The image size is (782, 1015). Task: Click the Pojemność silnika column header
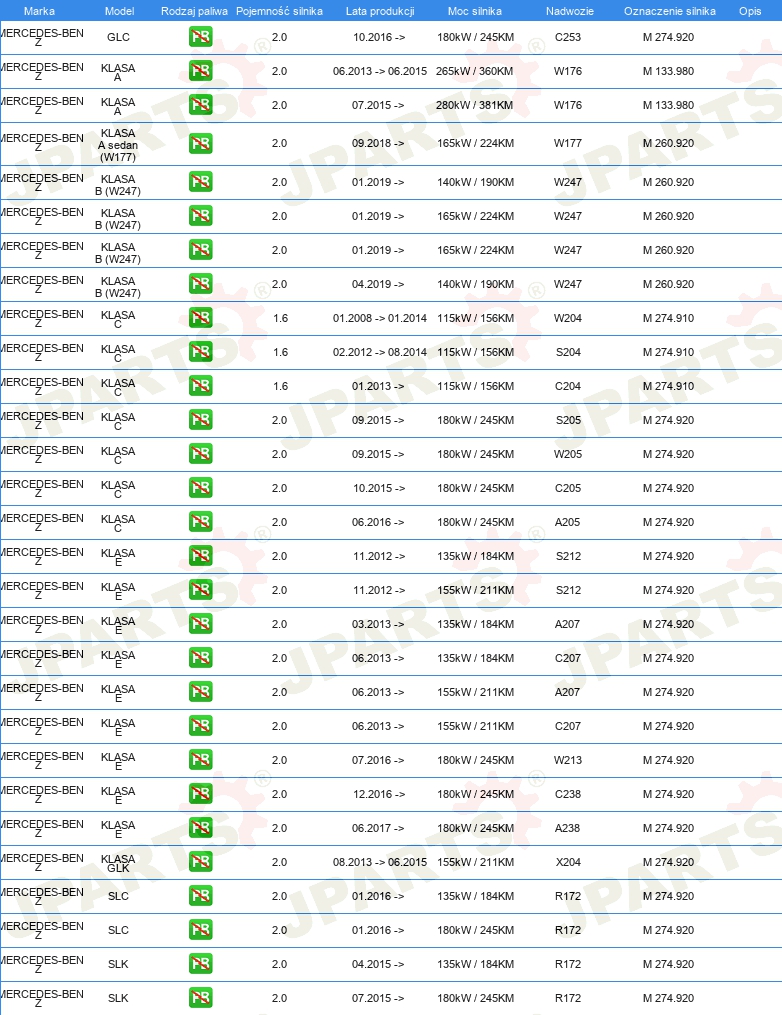(279, 11)
